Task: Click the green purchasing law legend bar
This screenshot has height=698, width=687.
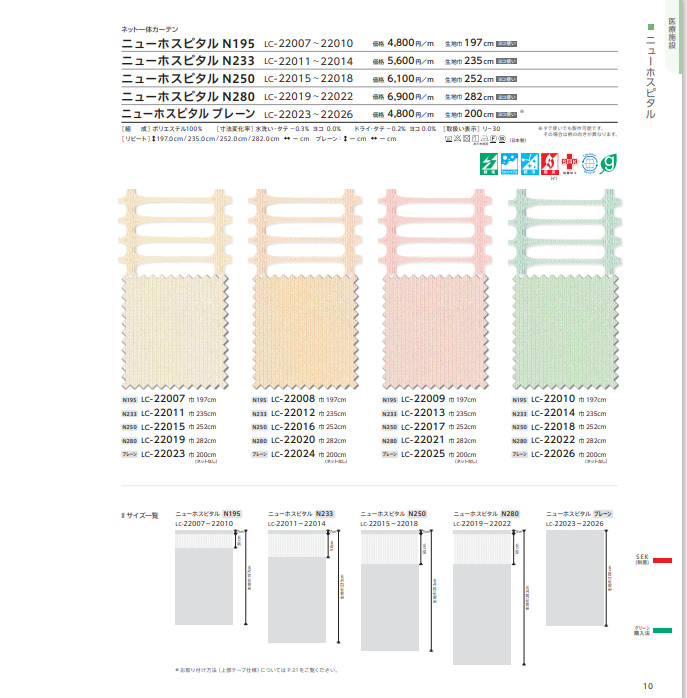Action: pyautogui.click(x=662, y=630)
